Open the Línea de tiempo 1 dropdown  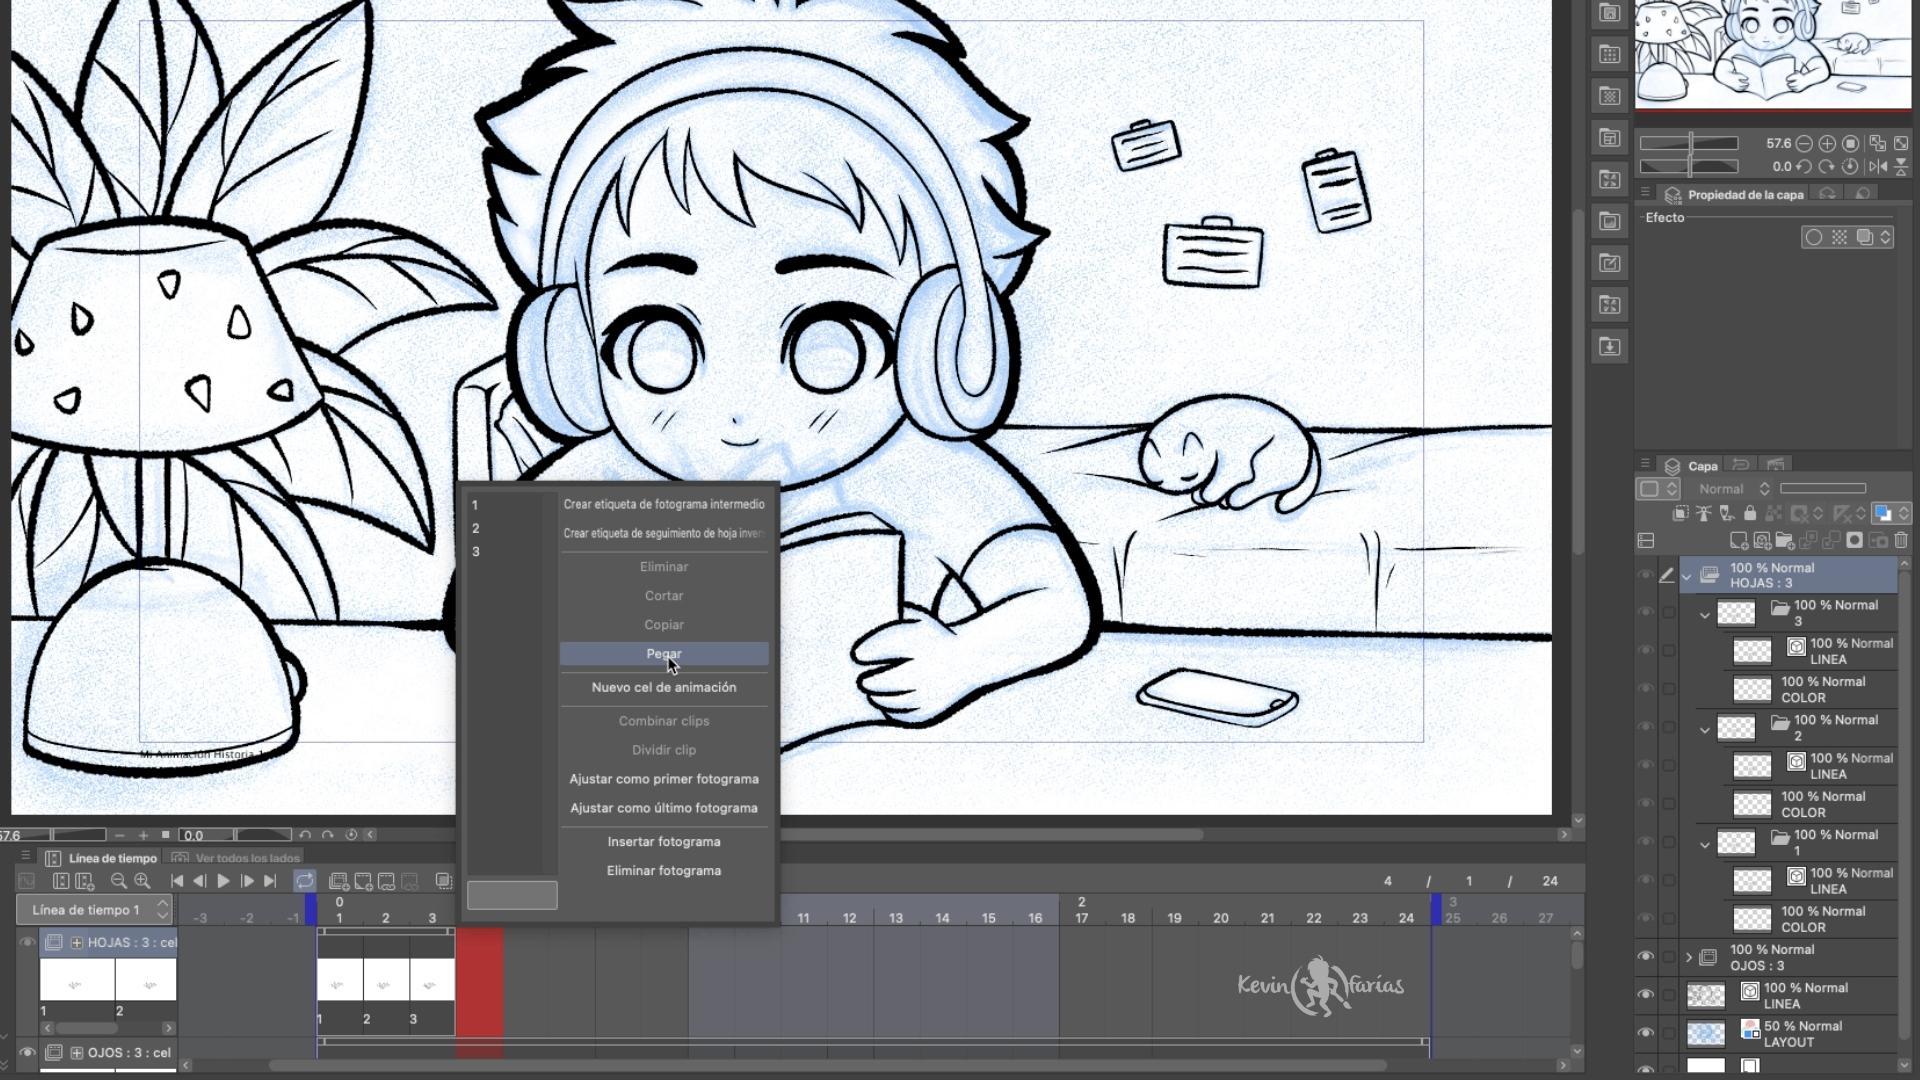pyautogui.click(x=94, y=910)
